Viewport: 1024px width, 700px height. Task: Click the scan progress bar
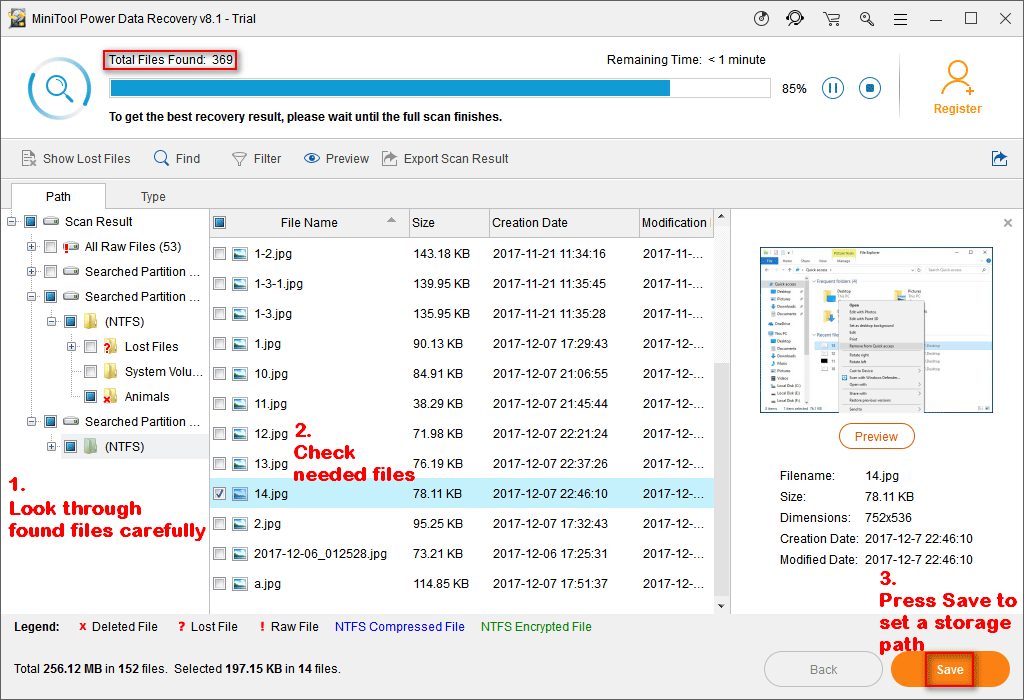pyautogui.click(x=440, y=88)
